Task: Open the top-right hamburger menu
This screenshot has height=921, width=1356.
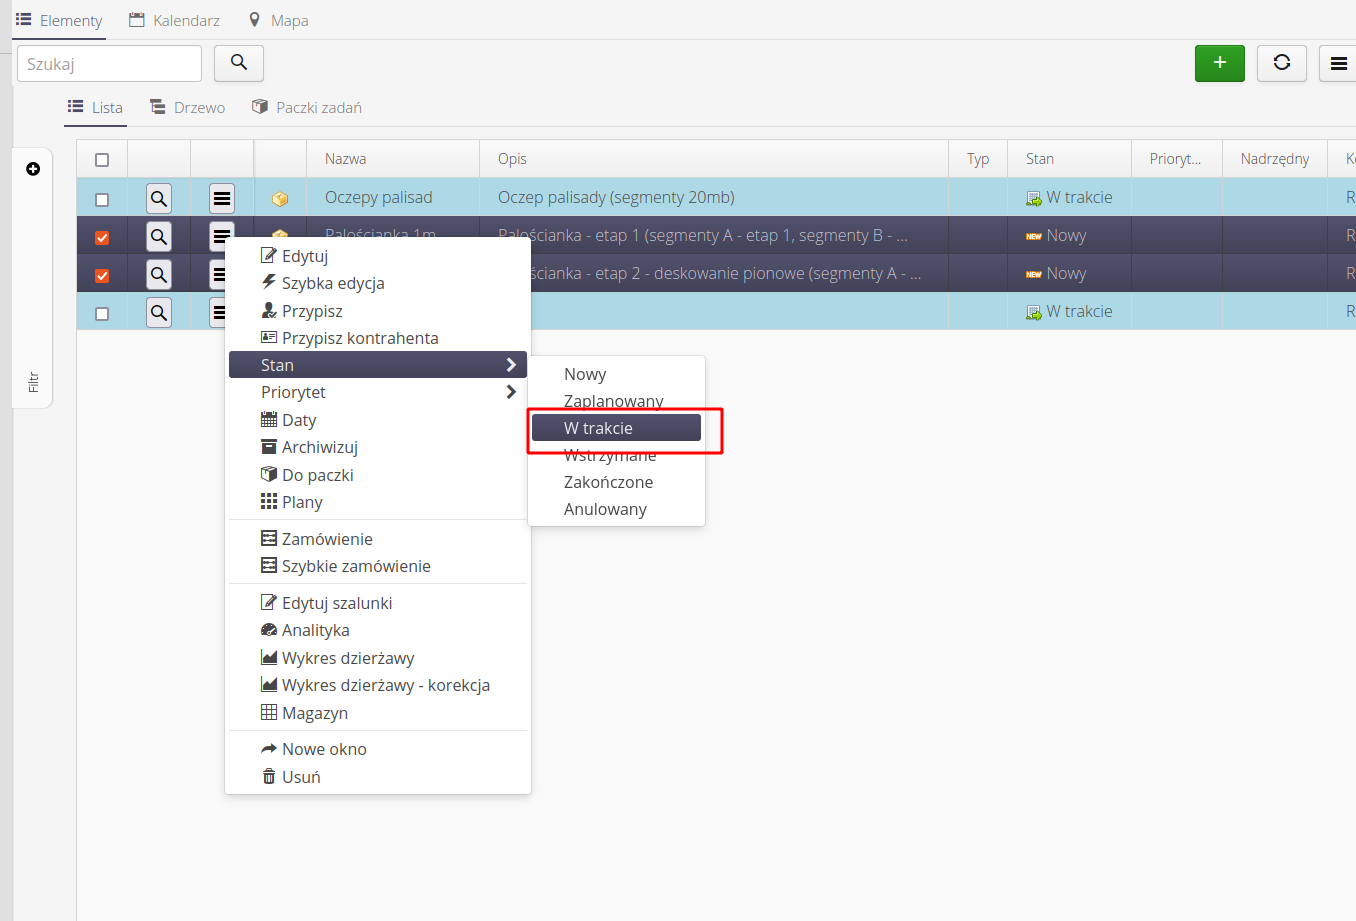Action: (x=1338, y=64)
